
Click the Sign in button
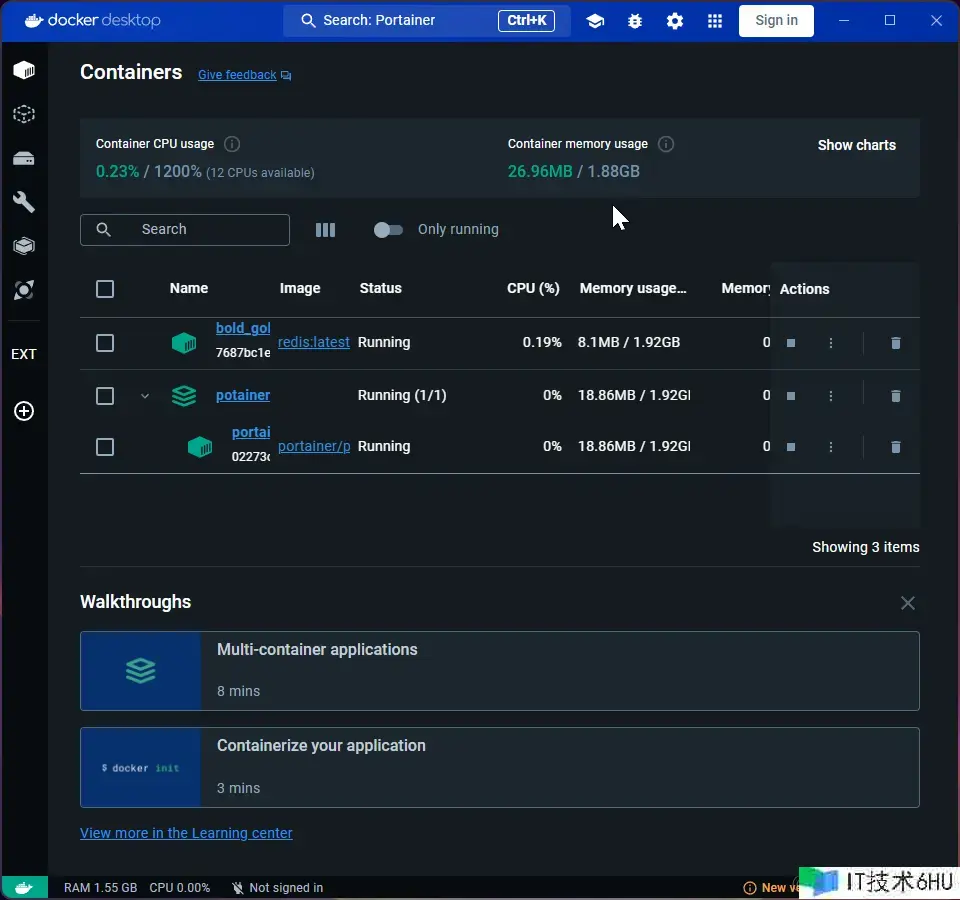pos(776,21)
